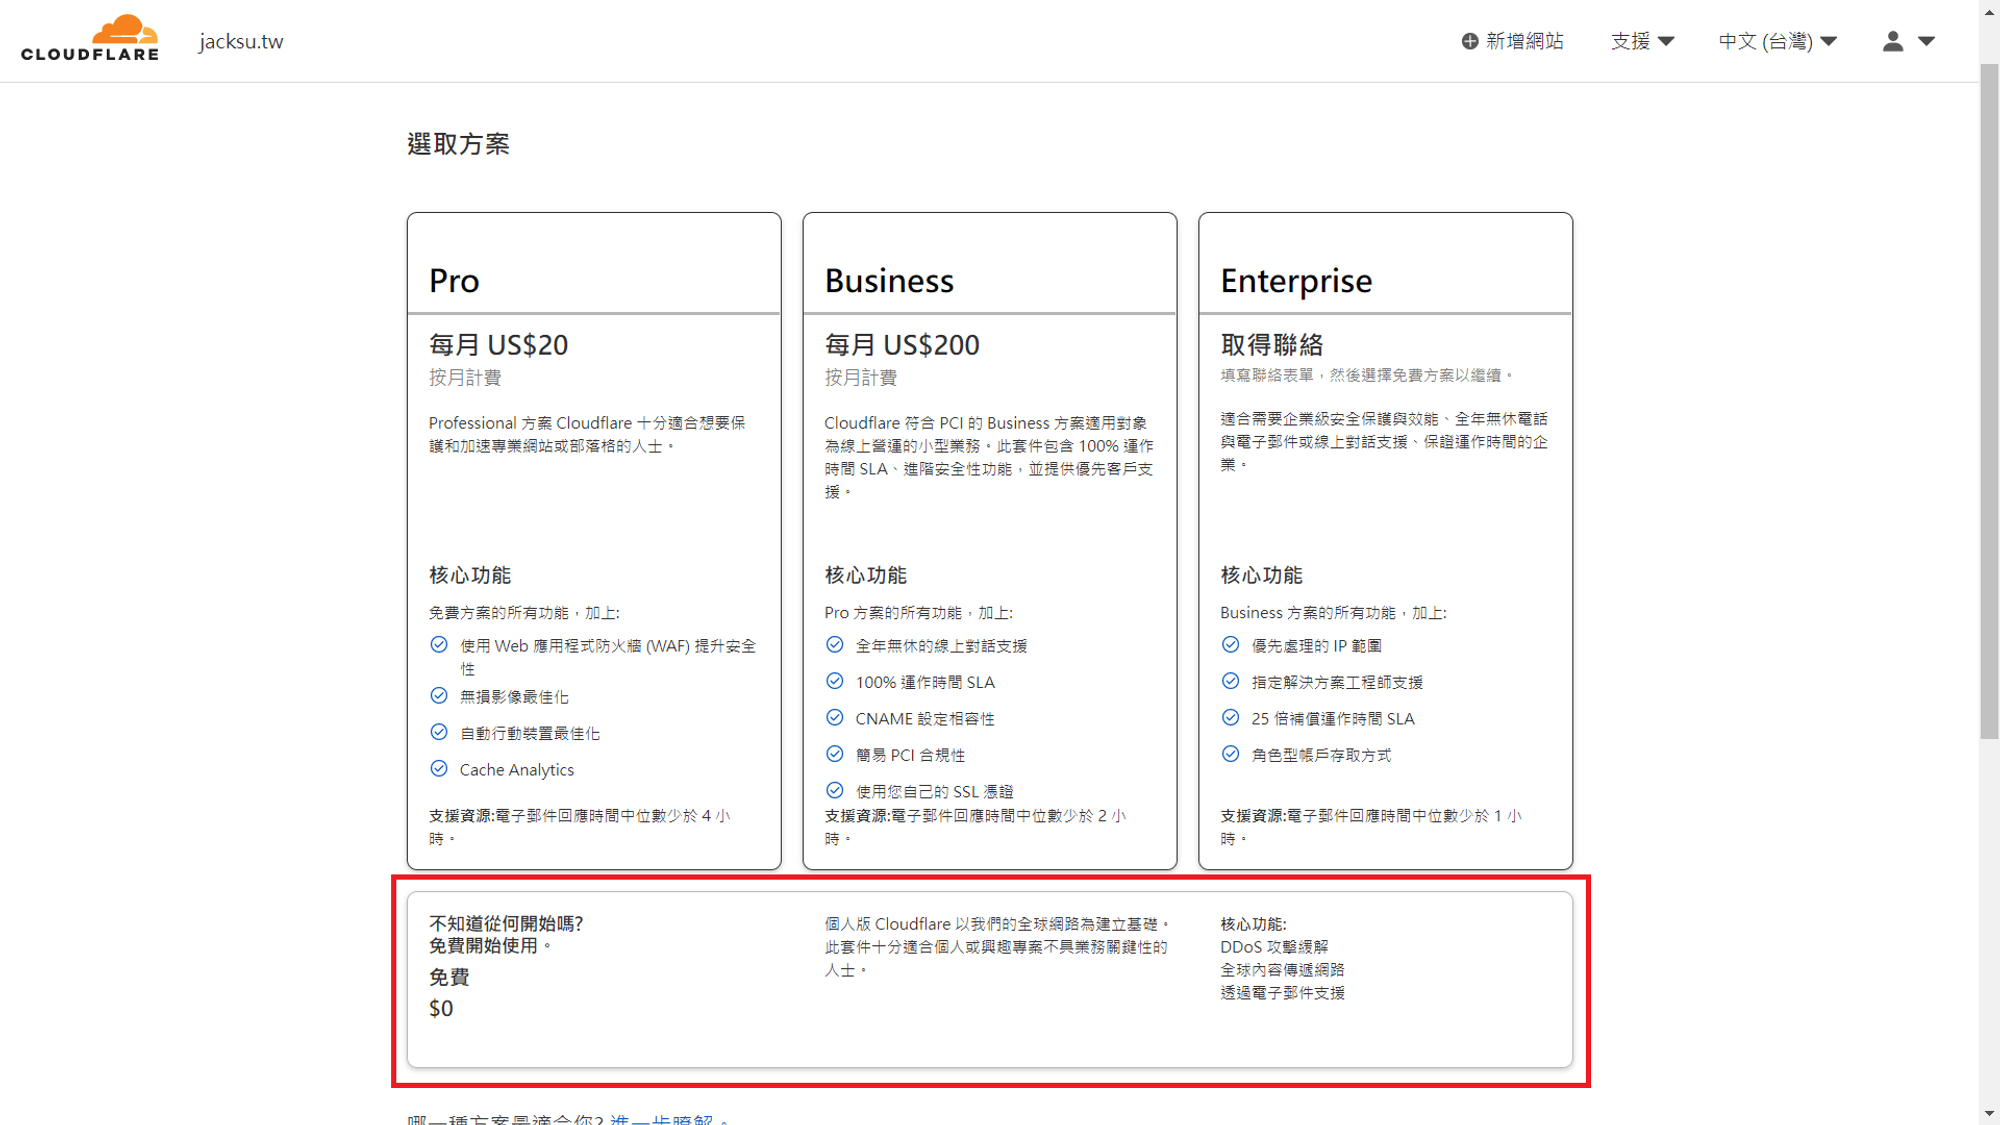Click checkmark icon next to 指定解決方案工程師支援

1231,681
